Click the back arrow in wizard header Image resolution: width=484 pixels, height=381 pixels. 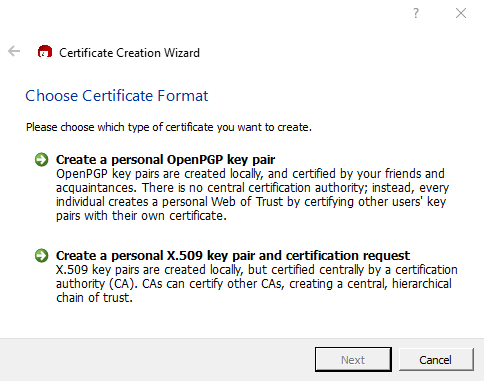[14, 51]
